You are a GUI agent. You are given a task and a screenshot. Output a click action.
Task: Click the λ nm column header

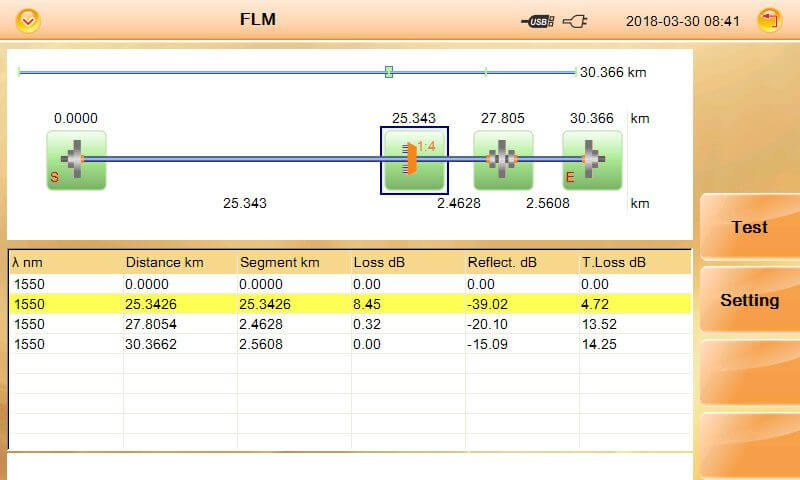point(28,263)
